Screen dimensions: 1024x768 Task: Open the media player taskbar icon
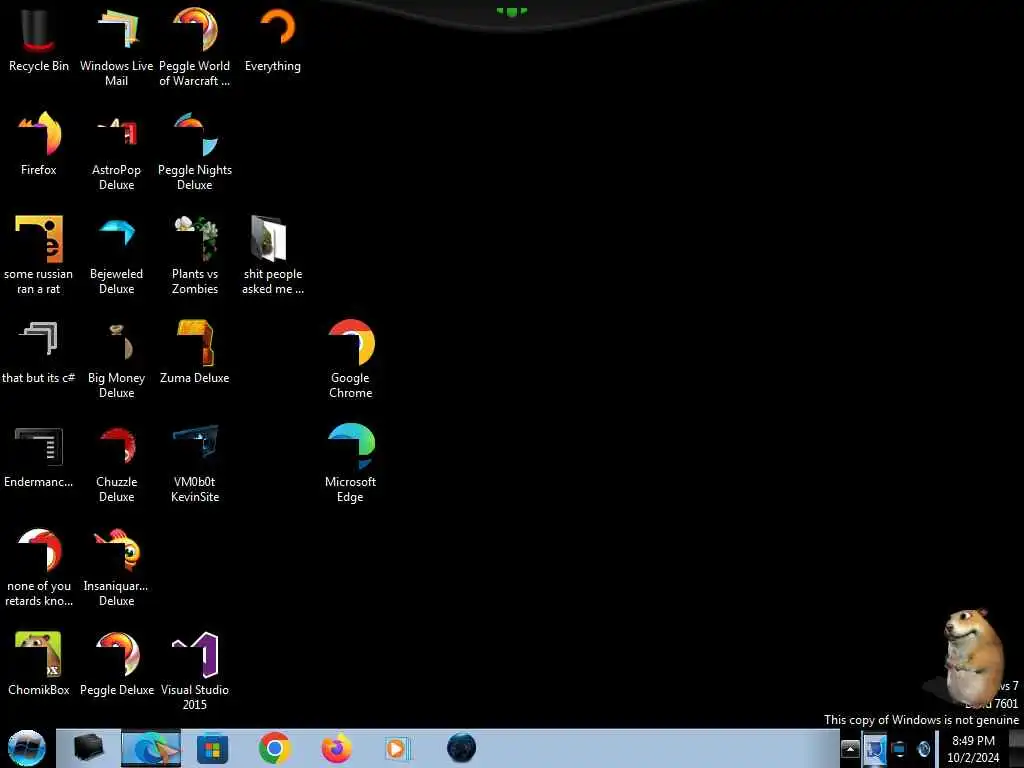tap(396, 748)
